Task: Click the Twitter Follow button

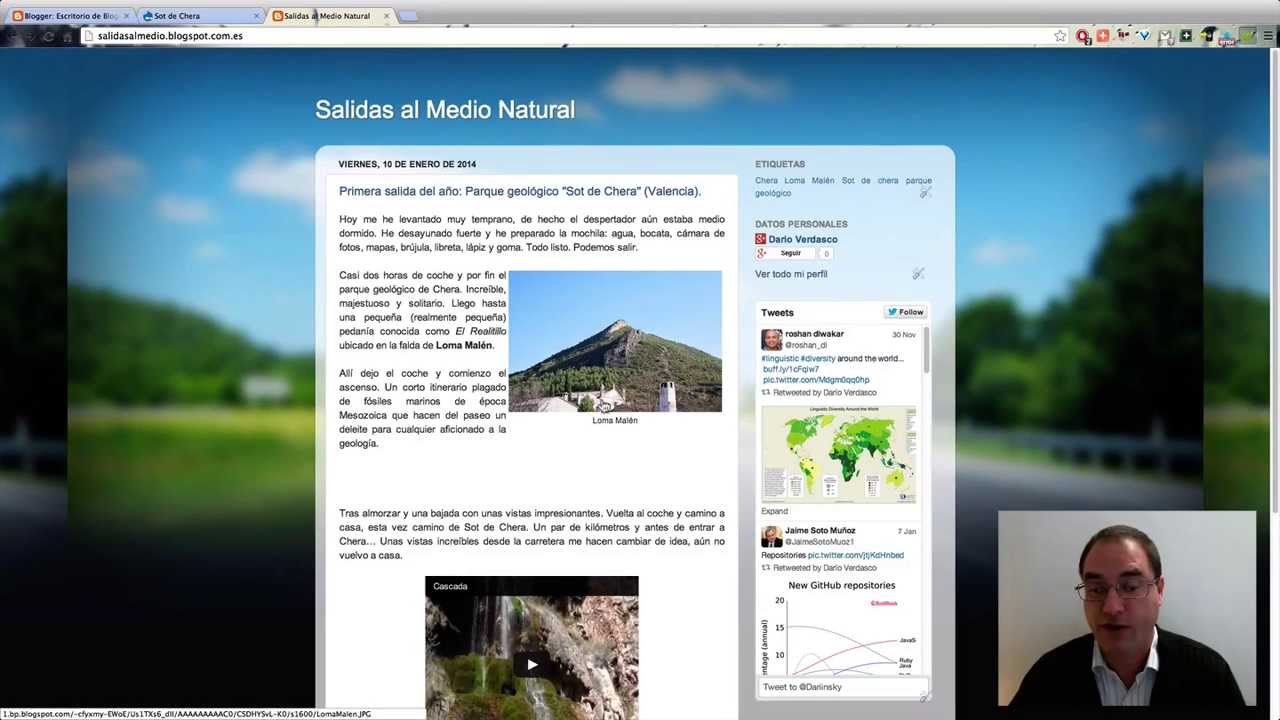Action: (x=905, y=312)
